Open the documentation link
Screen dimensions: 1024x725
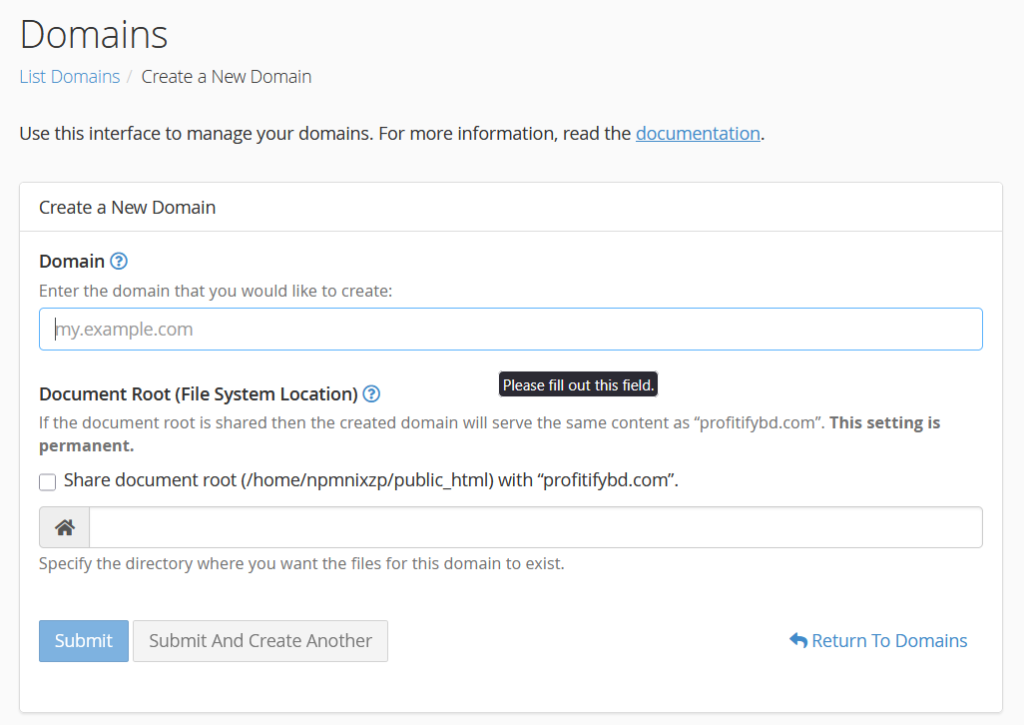click(697, 133)
